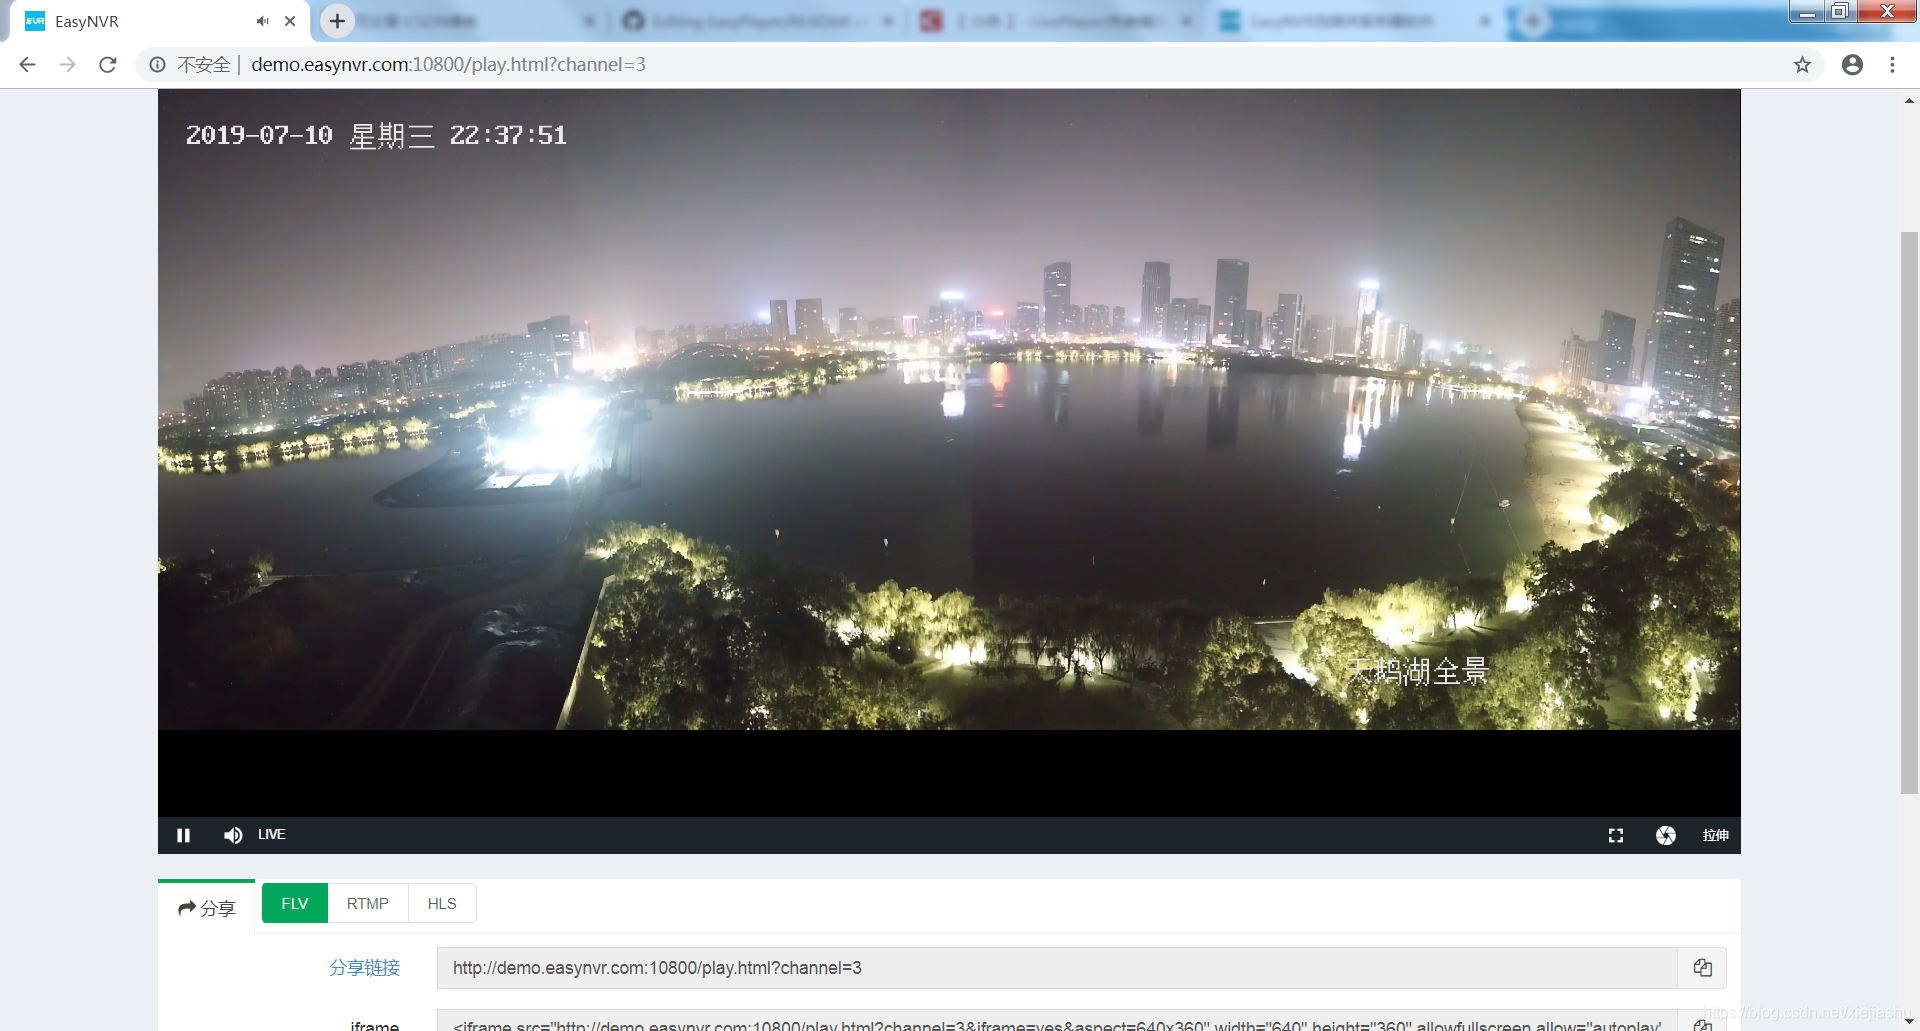Switch to the GitHub browser tab

click(758, 21)
